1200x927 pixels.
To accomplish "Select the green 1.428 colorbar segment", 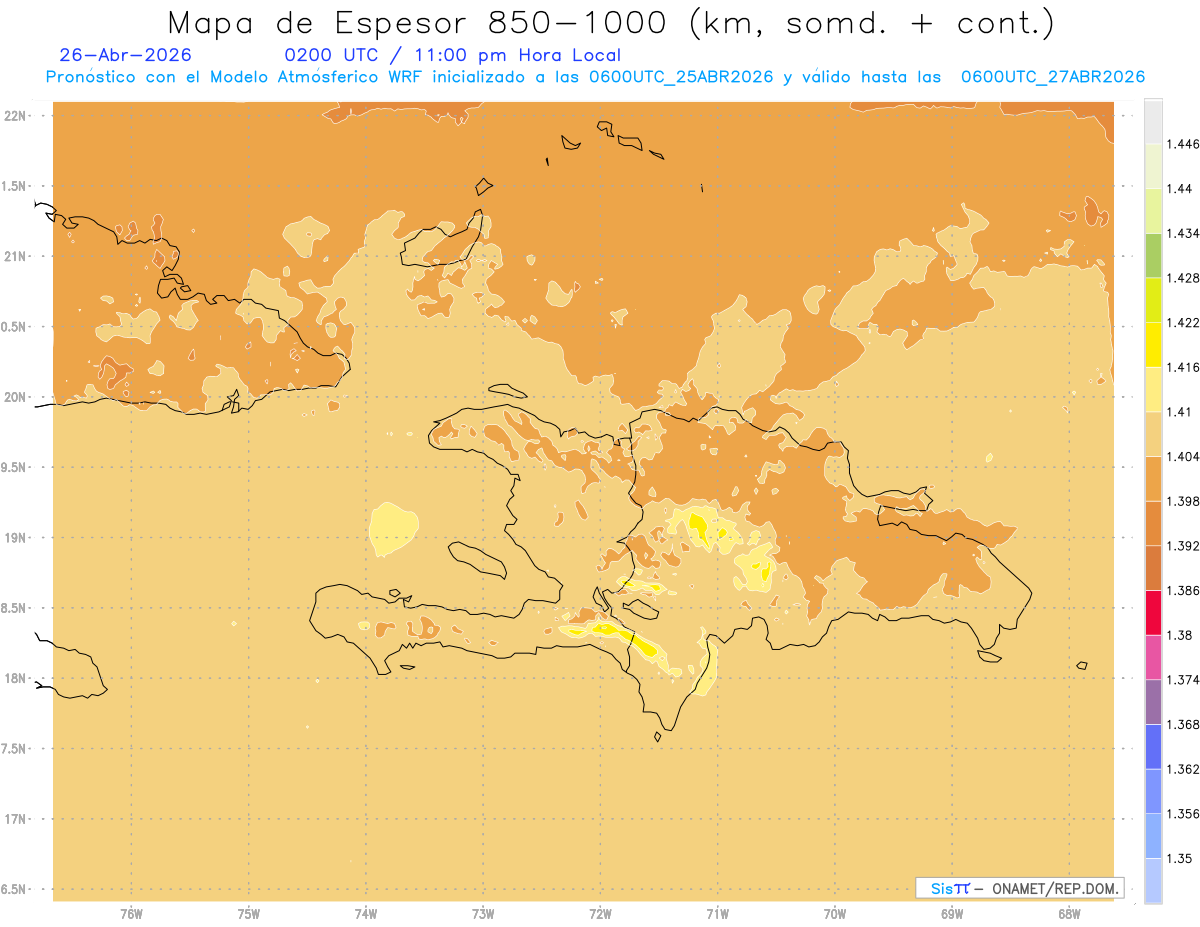I will [1153, 255].
